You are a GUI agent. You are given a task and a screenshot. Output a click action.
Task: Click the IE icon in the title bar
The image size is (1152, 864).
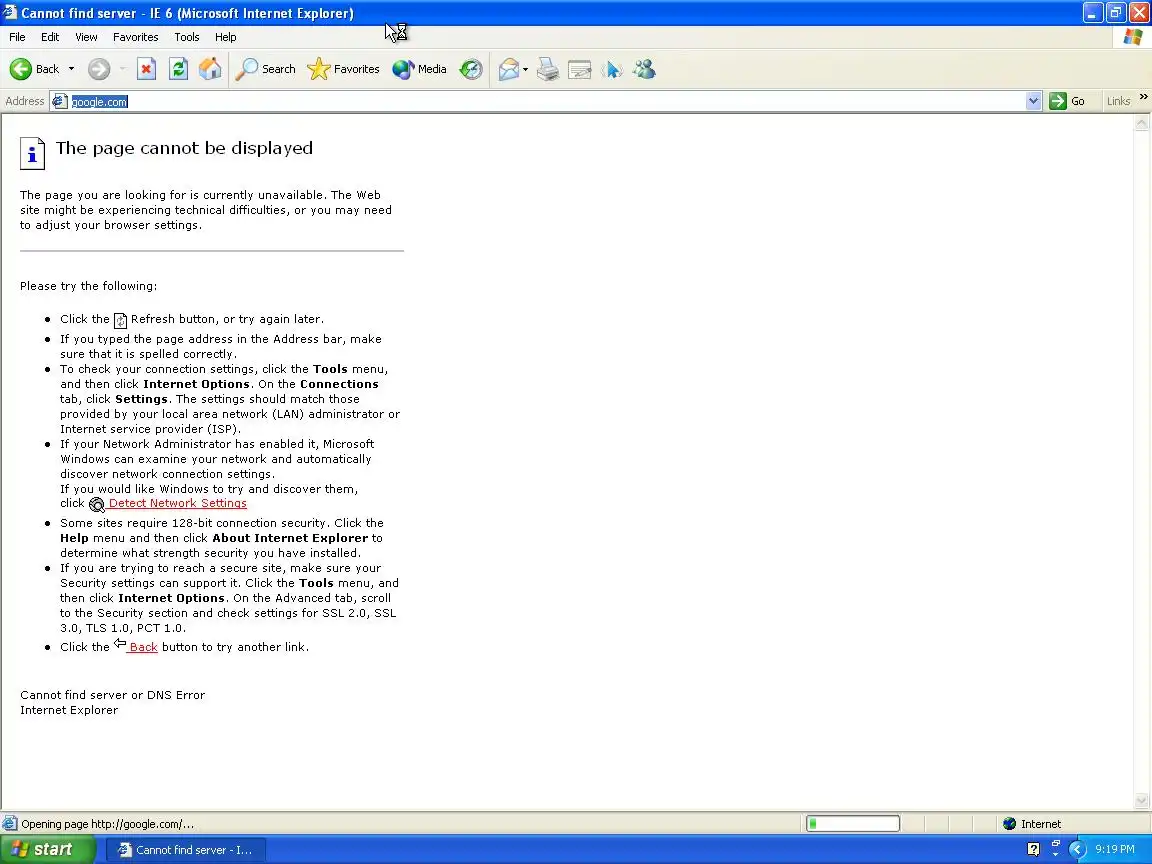click(10, 12)
